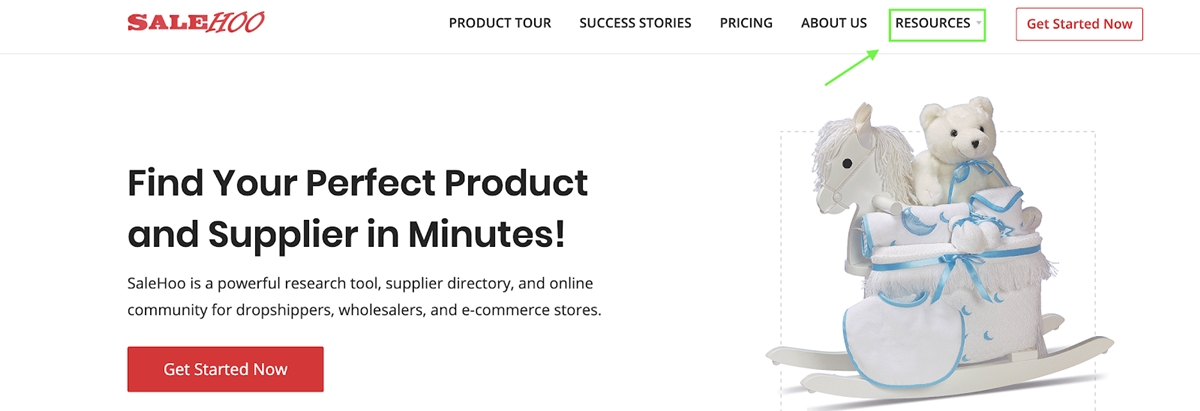1200x411 pixels.
Task: Click the red Get Started Now hero button
Action: 225,369
